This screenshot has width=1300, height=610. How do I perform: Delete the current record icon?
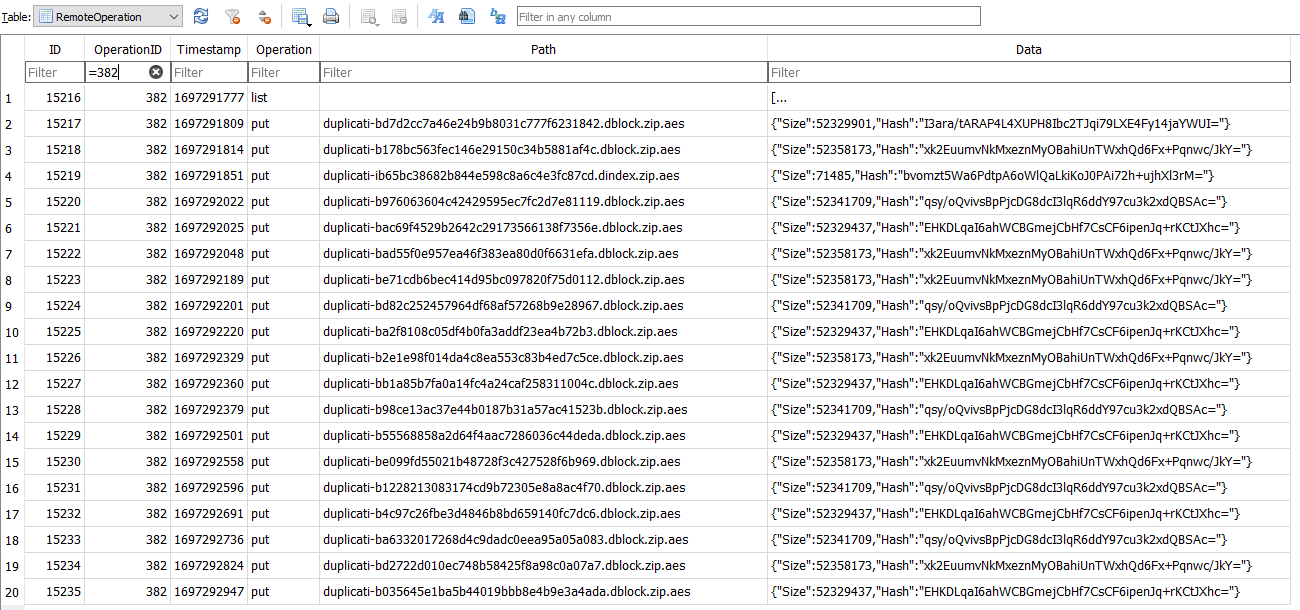[399, 16]
